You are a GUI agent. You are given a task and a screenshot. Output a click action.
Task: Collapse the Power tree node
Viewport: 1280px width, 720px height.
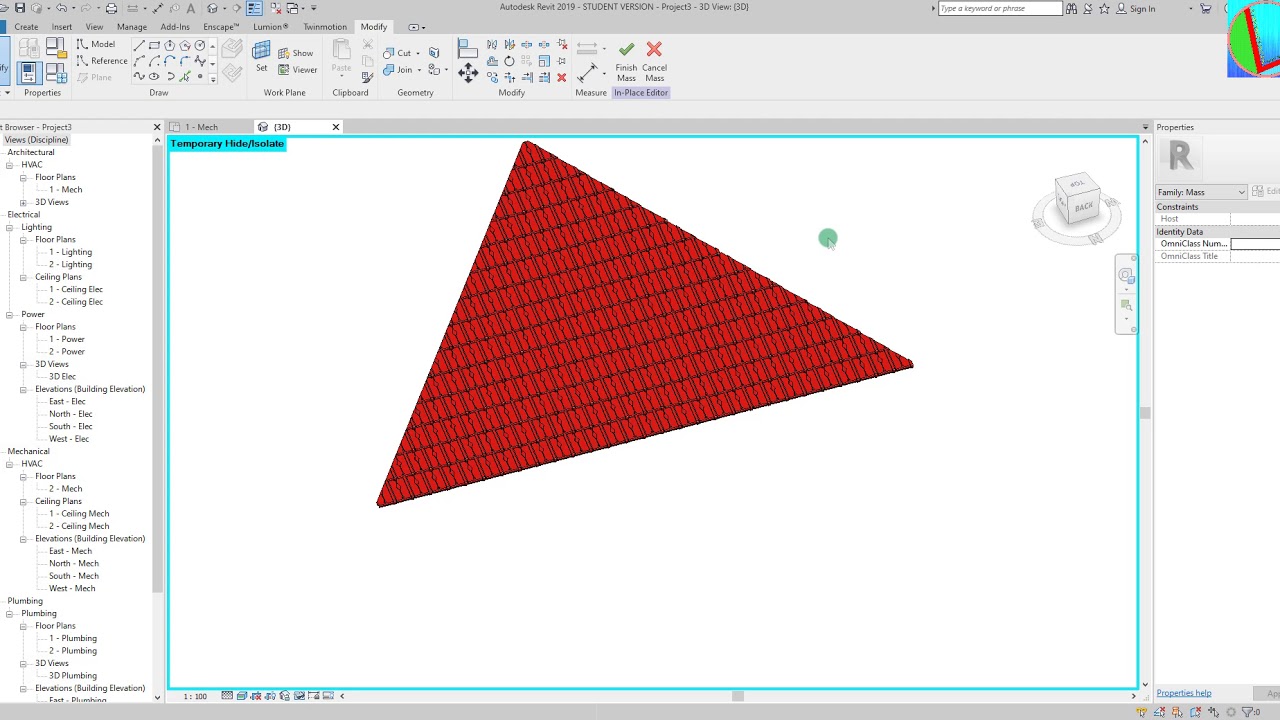[9, 314]
